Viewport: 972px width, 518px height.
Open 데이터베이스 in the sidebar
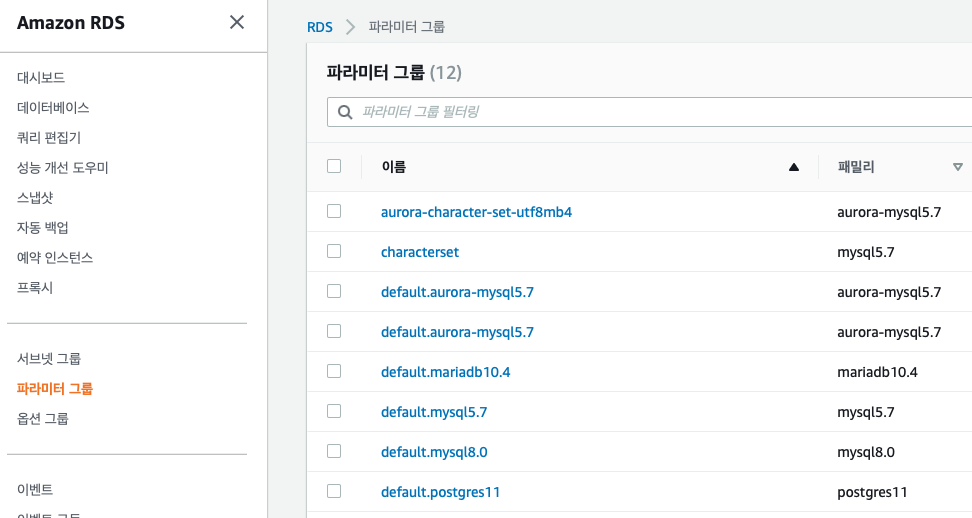(x=53, y=107)
